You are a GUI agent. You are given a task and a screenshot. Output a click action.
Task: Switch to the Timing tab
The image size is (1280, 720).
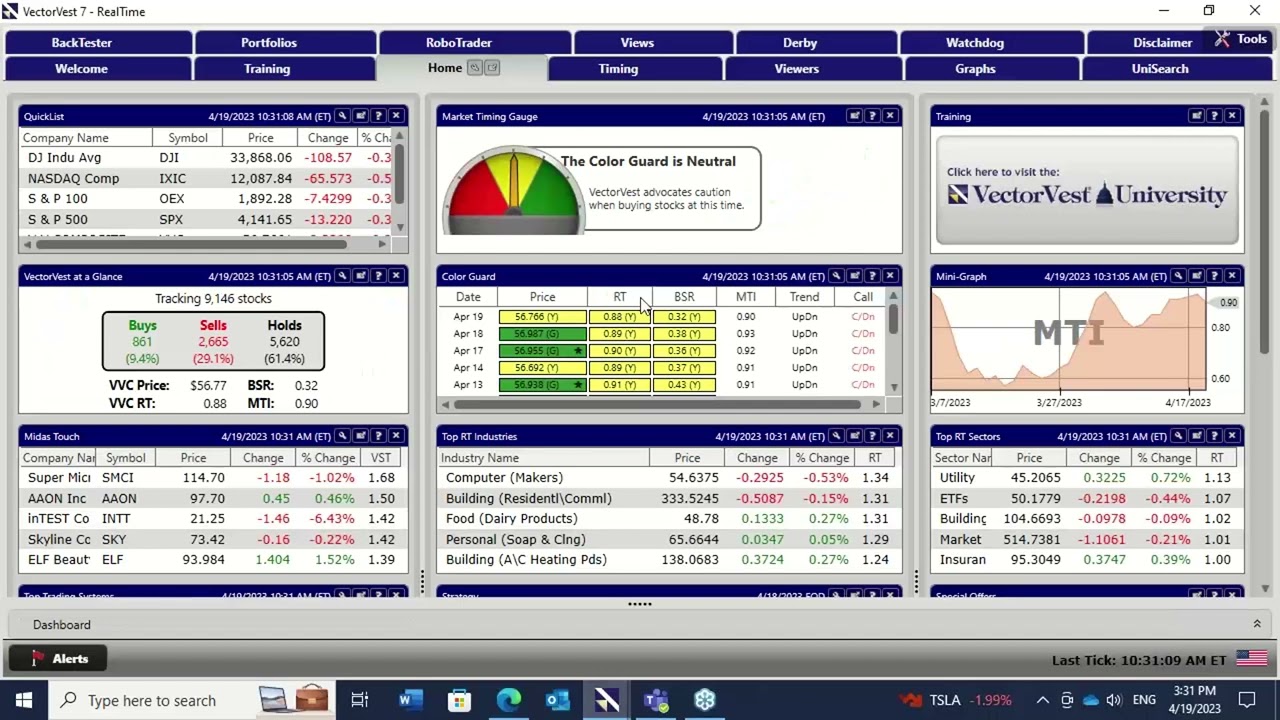634,69
